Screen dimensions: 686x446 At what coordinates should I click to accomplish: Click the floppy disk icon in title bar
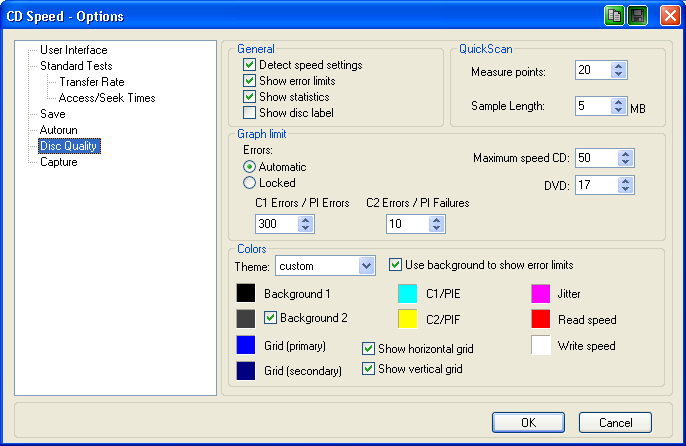(636, 16)
